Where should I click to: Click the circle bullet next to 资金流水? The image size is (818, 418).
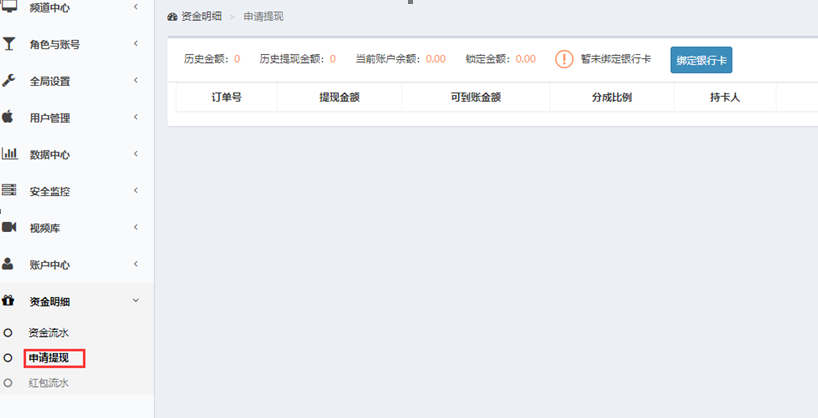click(x=8, y=333)
